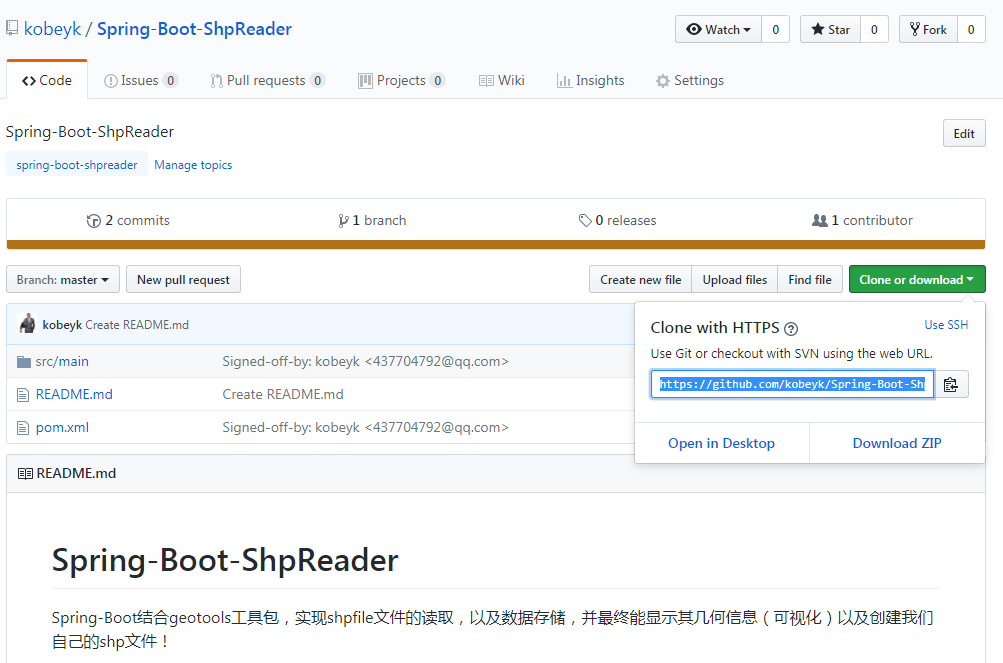Open the Branch: master dropdown
This screenshot has width=1003, height=663.
(63, 280)
